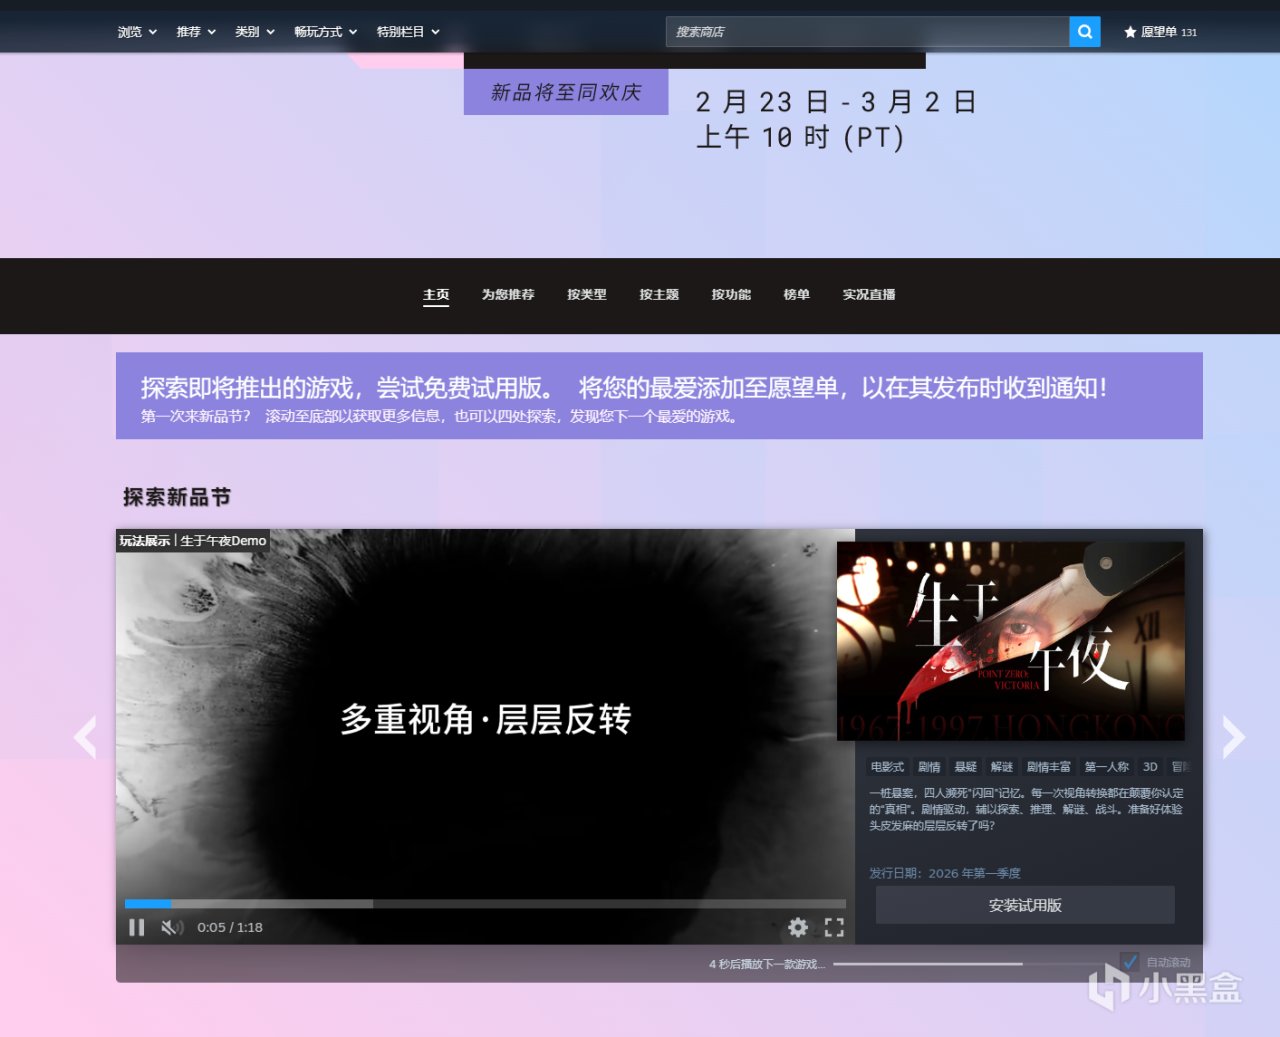Open the 按类型 tab
The width and height of the screenshot is (1280, 1037).
pyautogui.click(x=587, y=295)
